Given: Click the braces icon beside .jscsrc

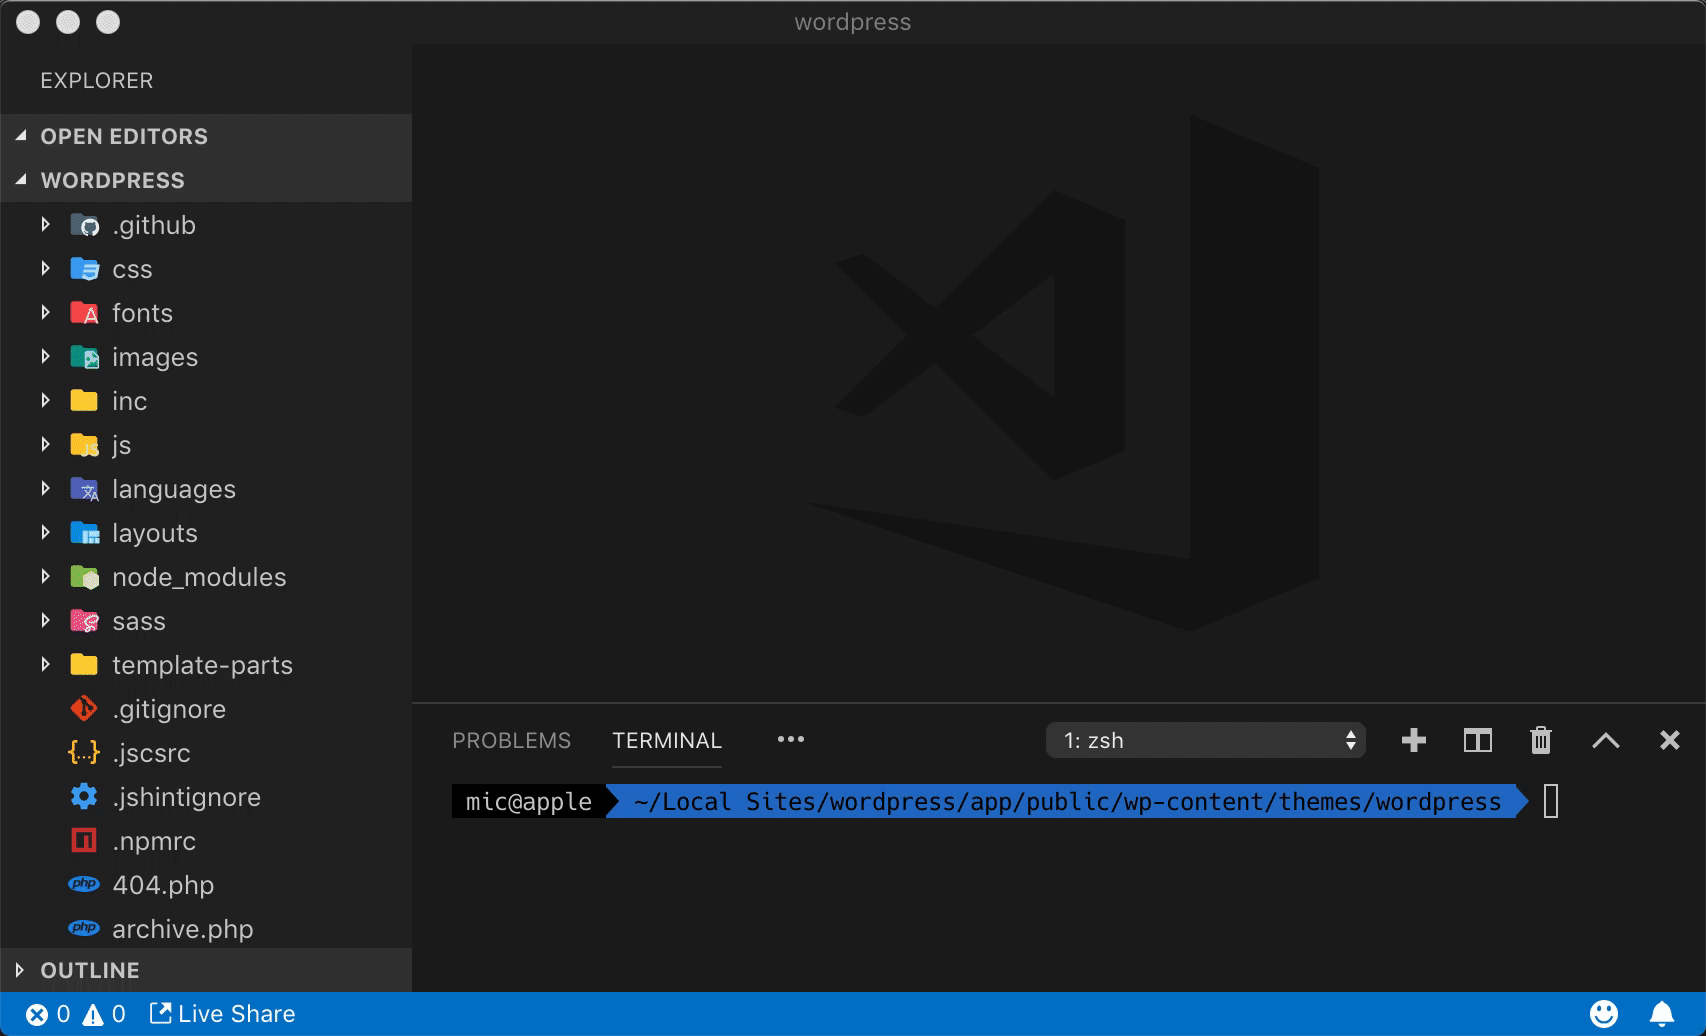Looking at the screenshot, I should point(84,753).
